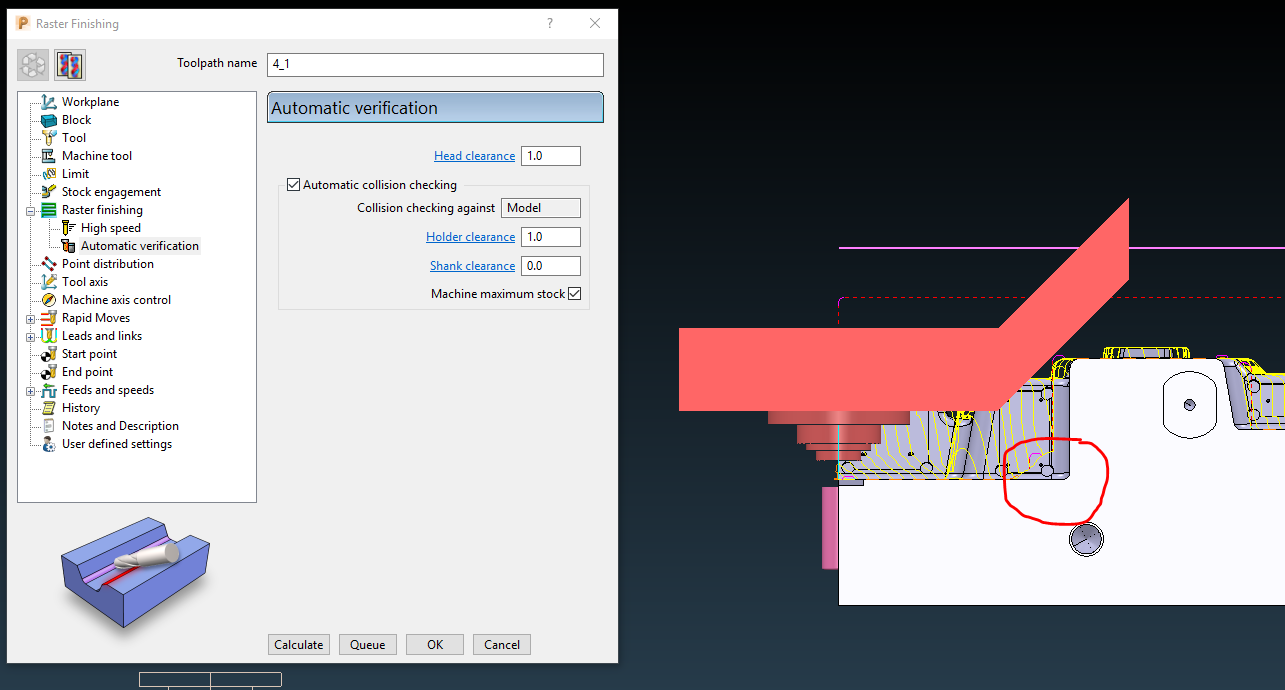Click the Tool icon in the strategy tree
This screenshot has height=690, width=1285.
[48, 137]
